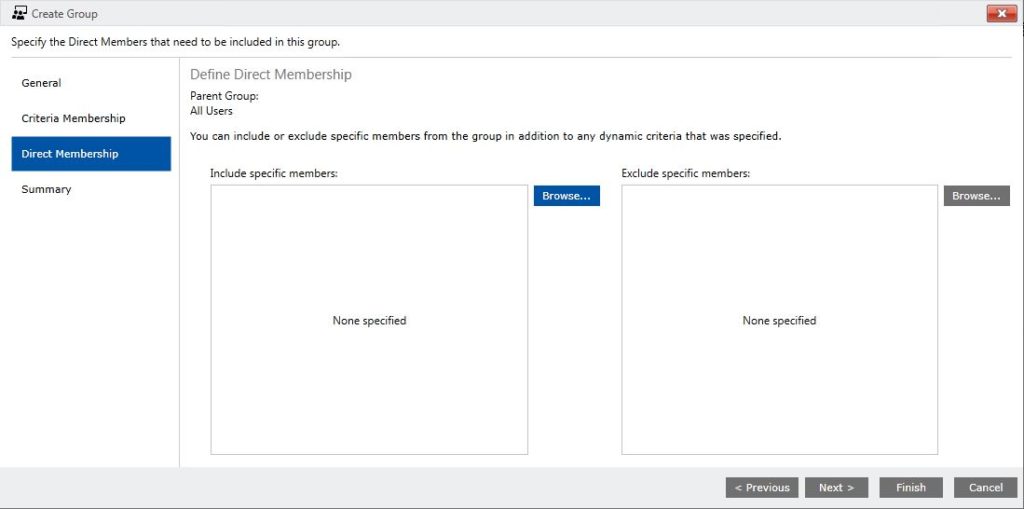Click None specified in the exclude list
This screenshot has width=1024, height=509.
point(779,321)
